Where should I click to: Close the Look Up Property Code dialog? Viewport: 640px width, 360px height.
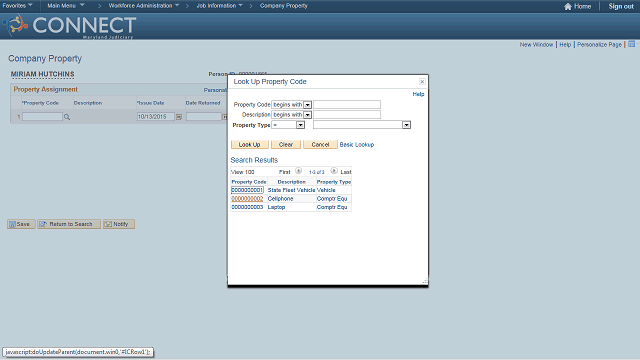(x=422, y=82)
